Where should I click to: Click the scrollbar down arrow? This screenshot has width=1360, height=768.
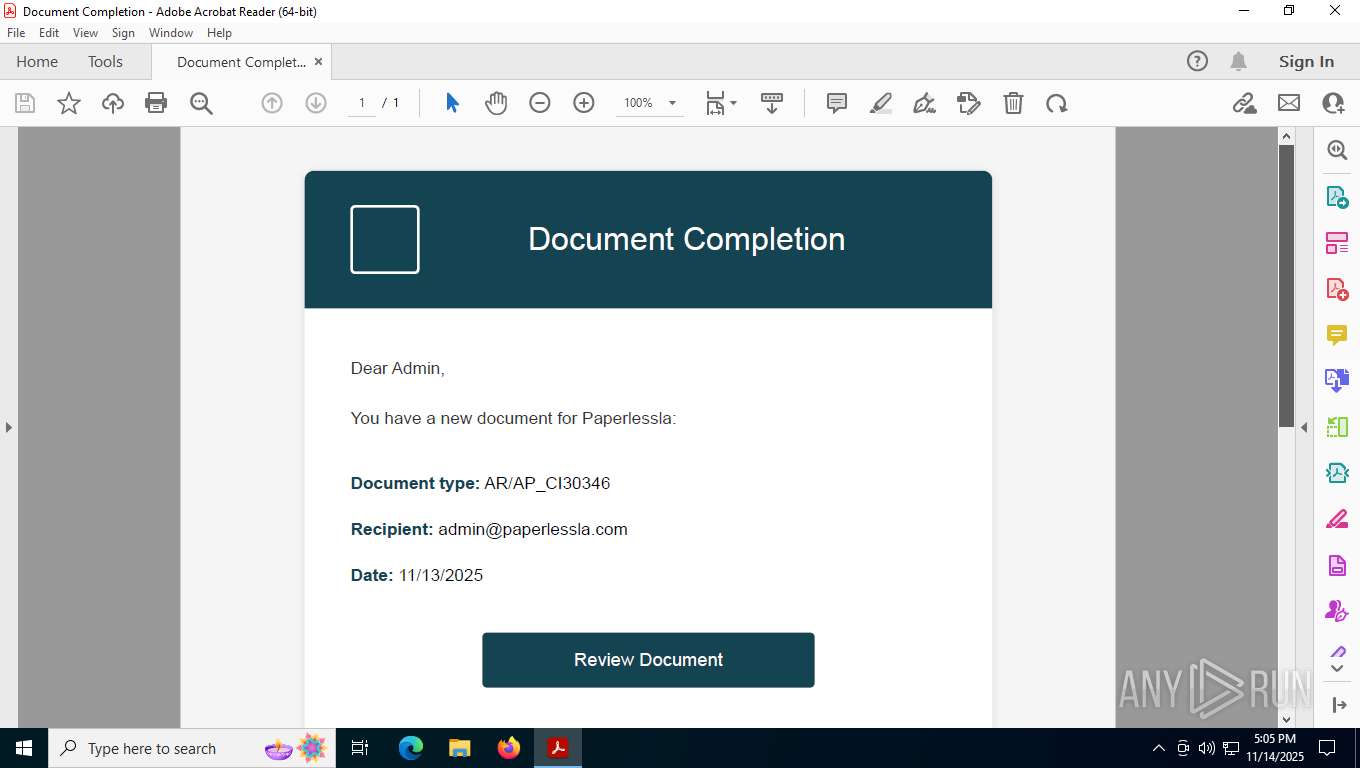[1287, 719]
